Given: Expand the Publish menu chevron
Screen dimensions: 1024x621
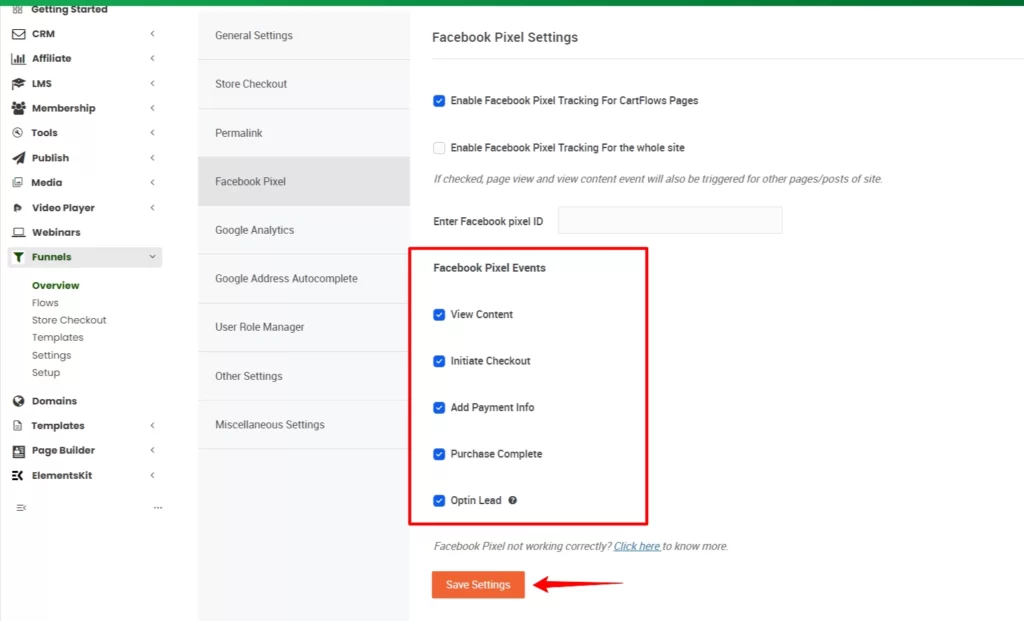Looking at the screenshot, I should [x=152, y=157].
